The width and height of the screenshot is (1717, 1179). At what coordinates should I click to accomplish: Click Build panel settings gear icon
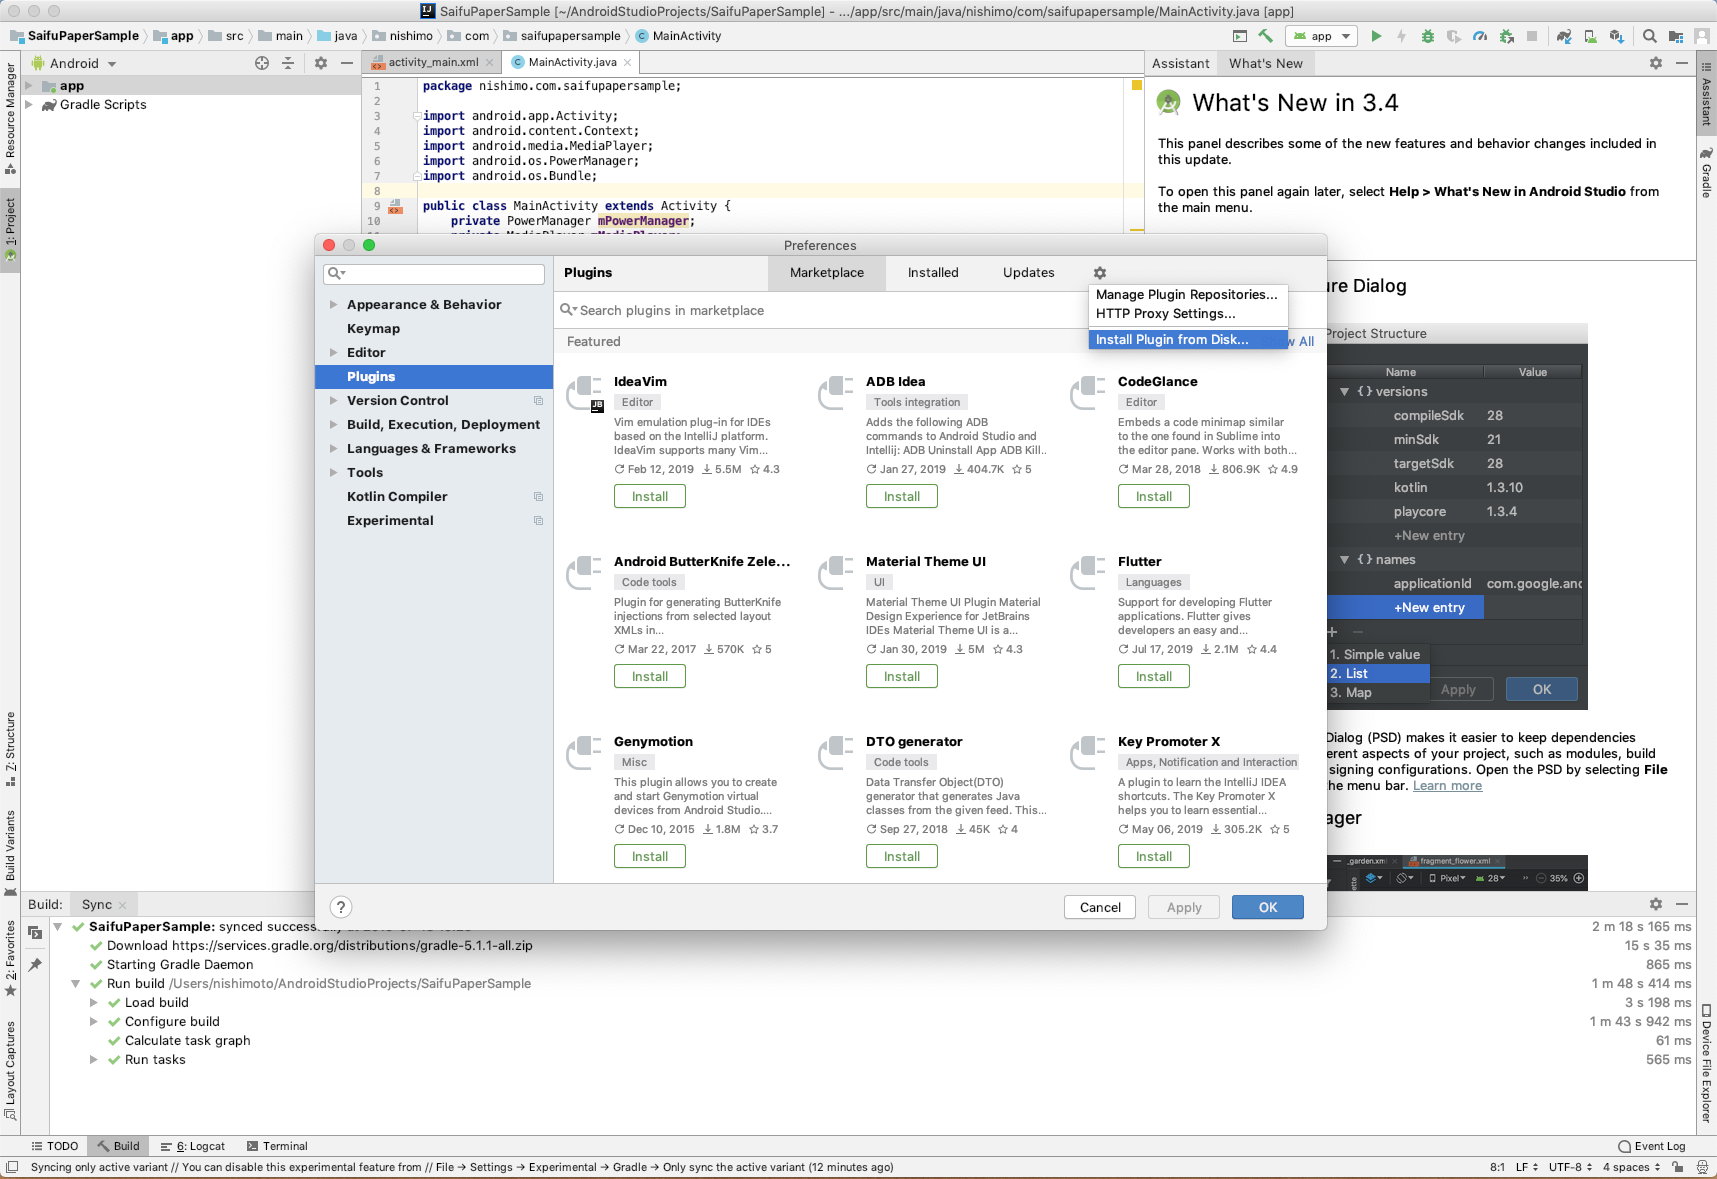point(1656,904)
